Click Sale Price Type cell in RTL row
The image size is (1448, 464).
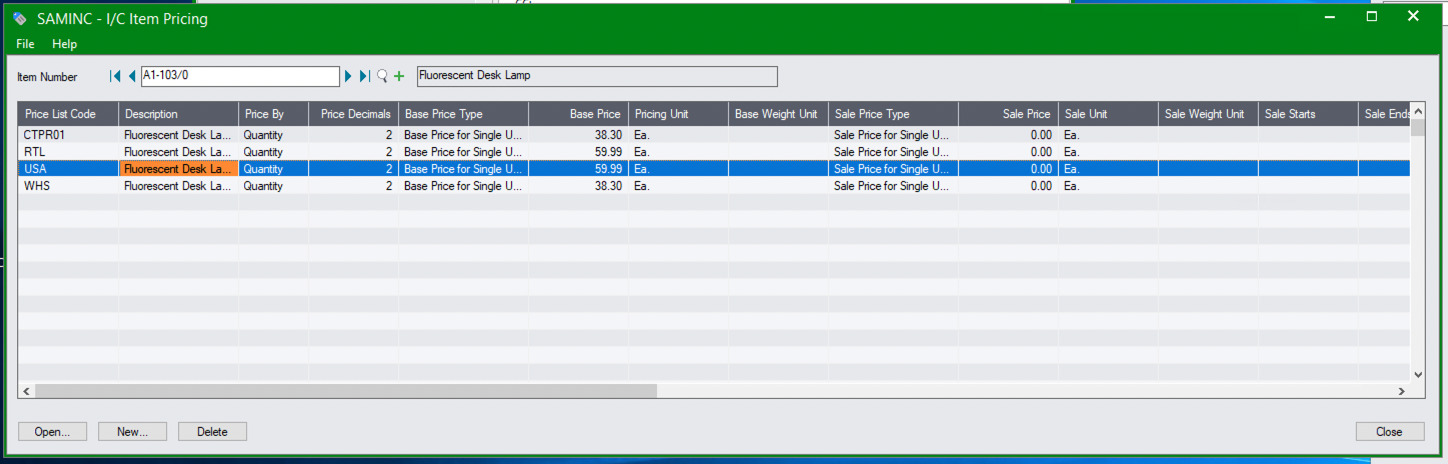(x=893, y=152)
